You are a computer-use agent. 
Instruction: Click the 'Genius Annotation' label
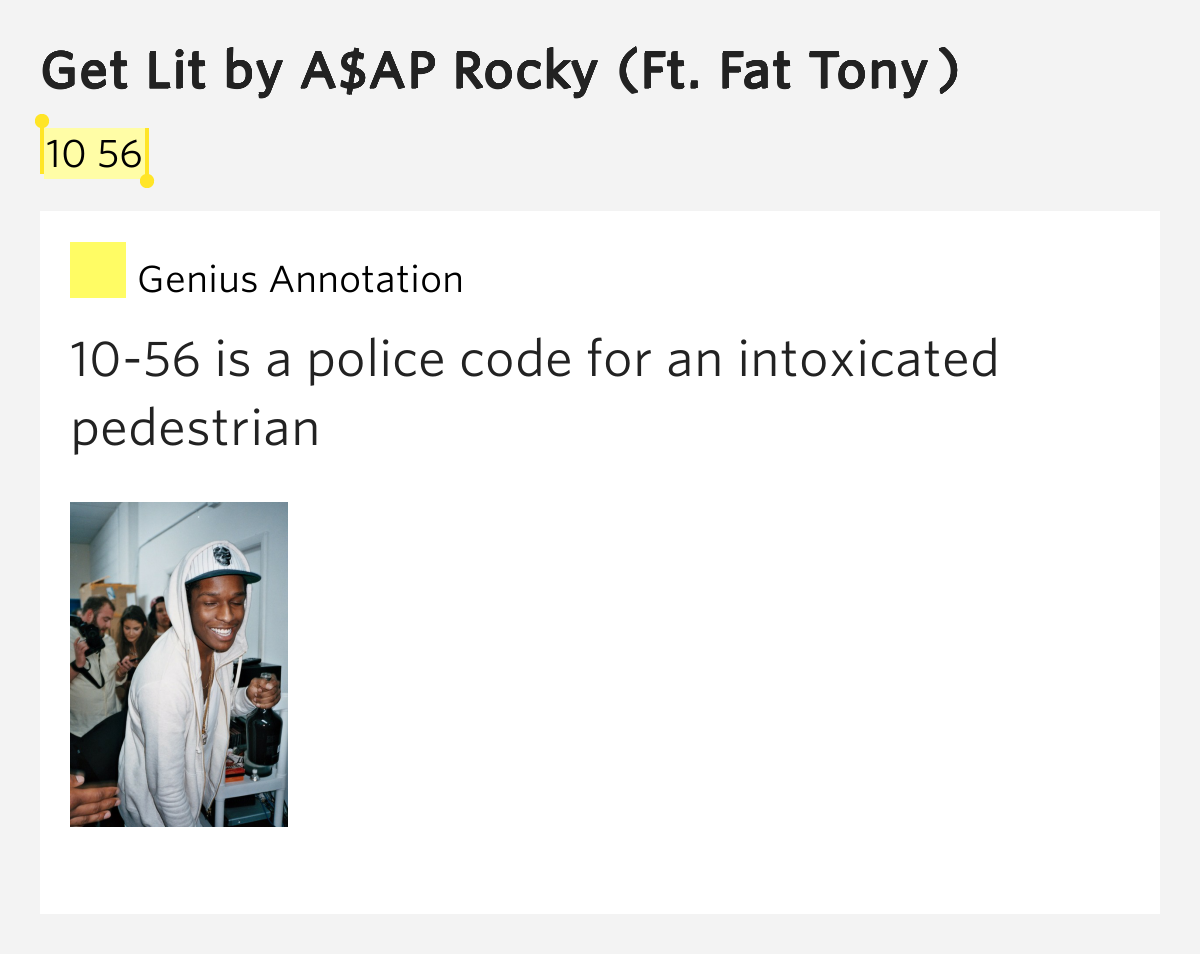click(x=301, y=279)
